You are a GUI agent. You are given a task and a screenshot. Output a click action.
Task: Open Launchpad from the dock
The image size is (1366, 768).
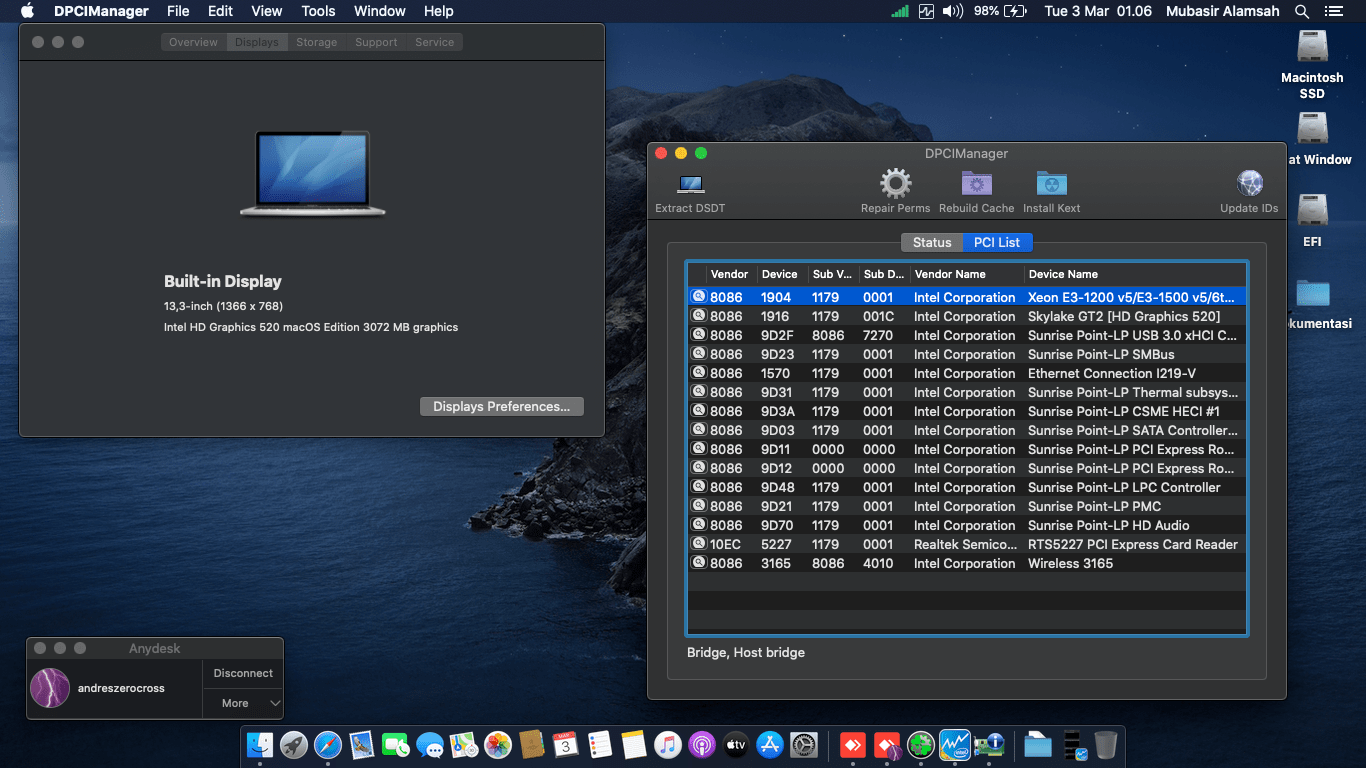tap(294, 745)
